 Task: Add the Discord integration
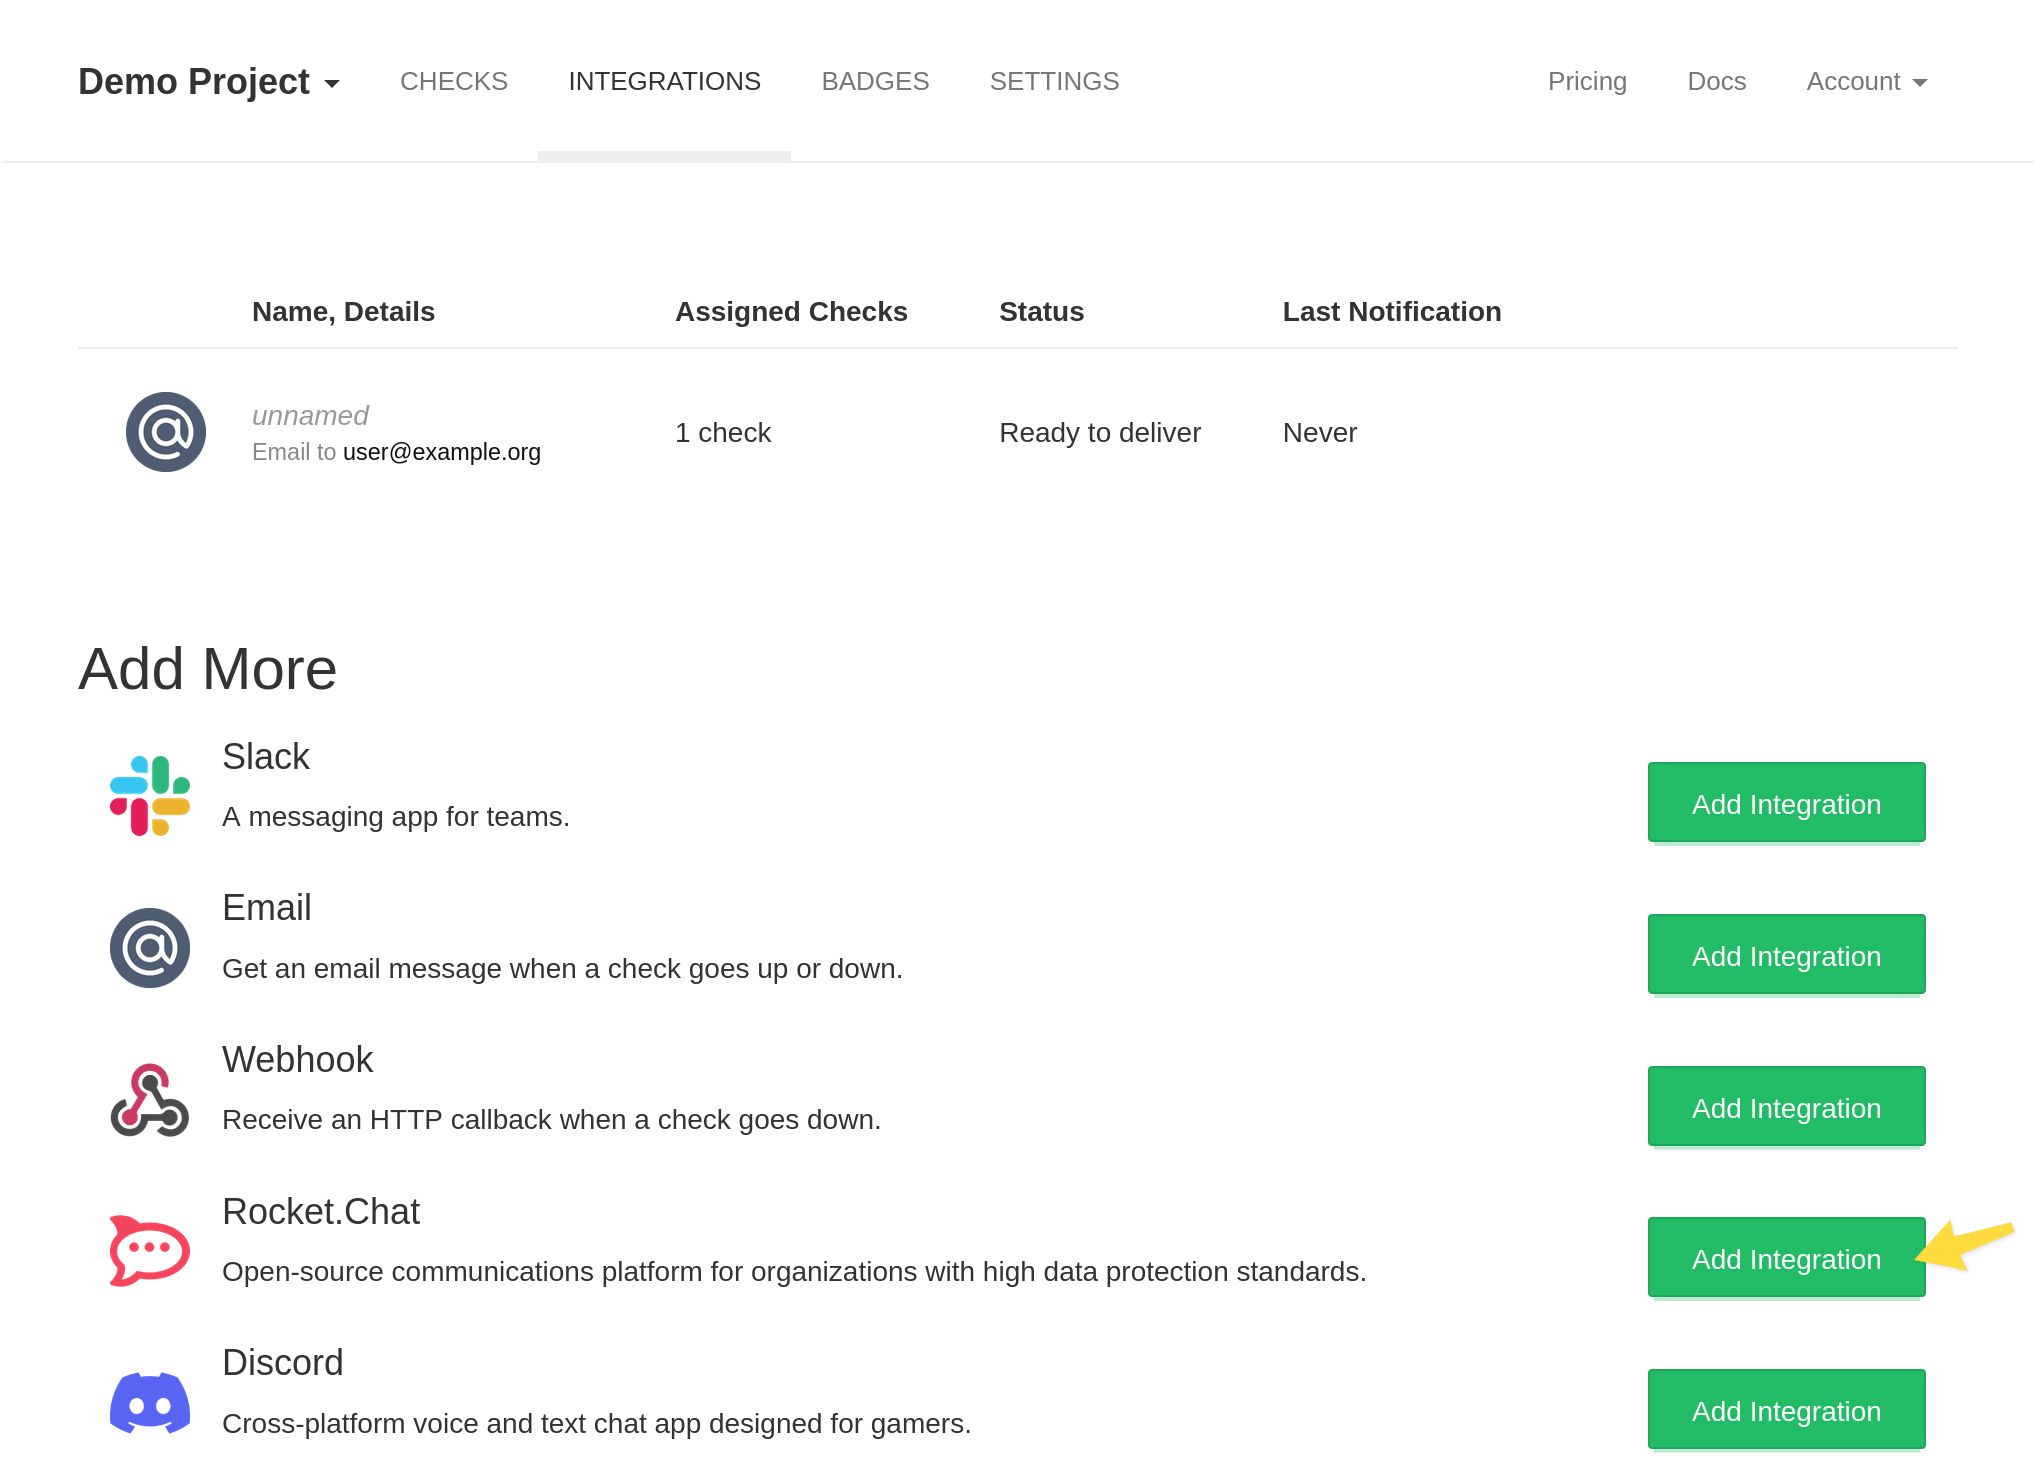(1785, 1410)
